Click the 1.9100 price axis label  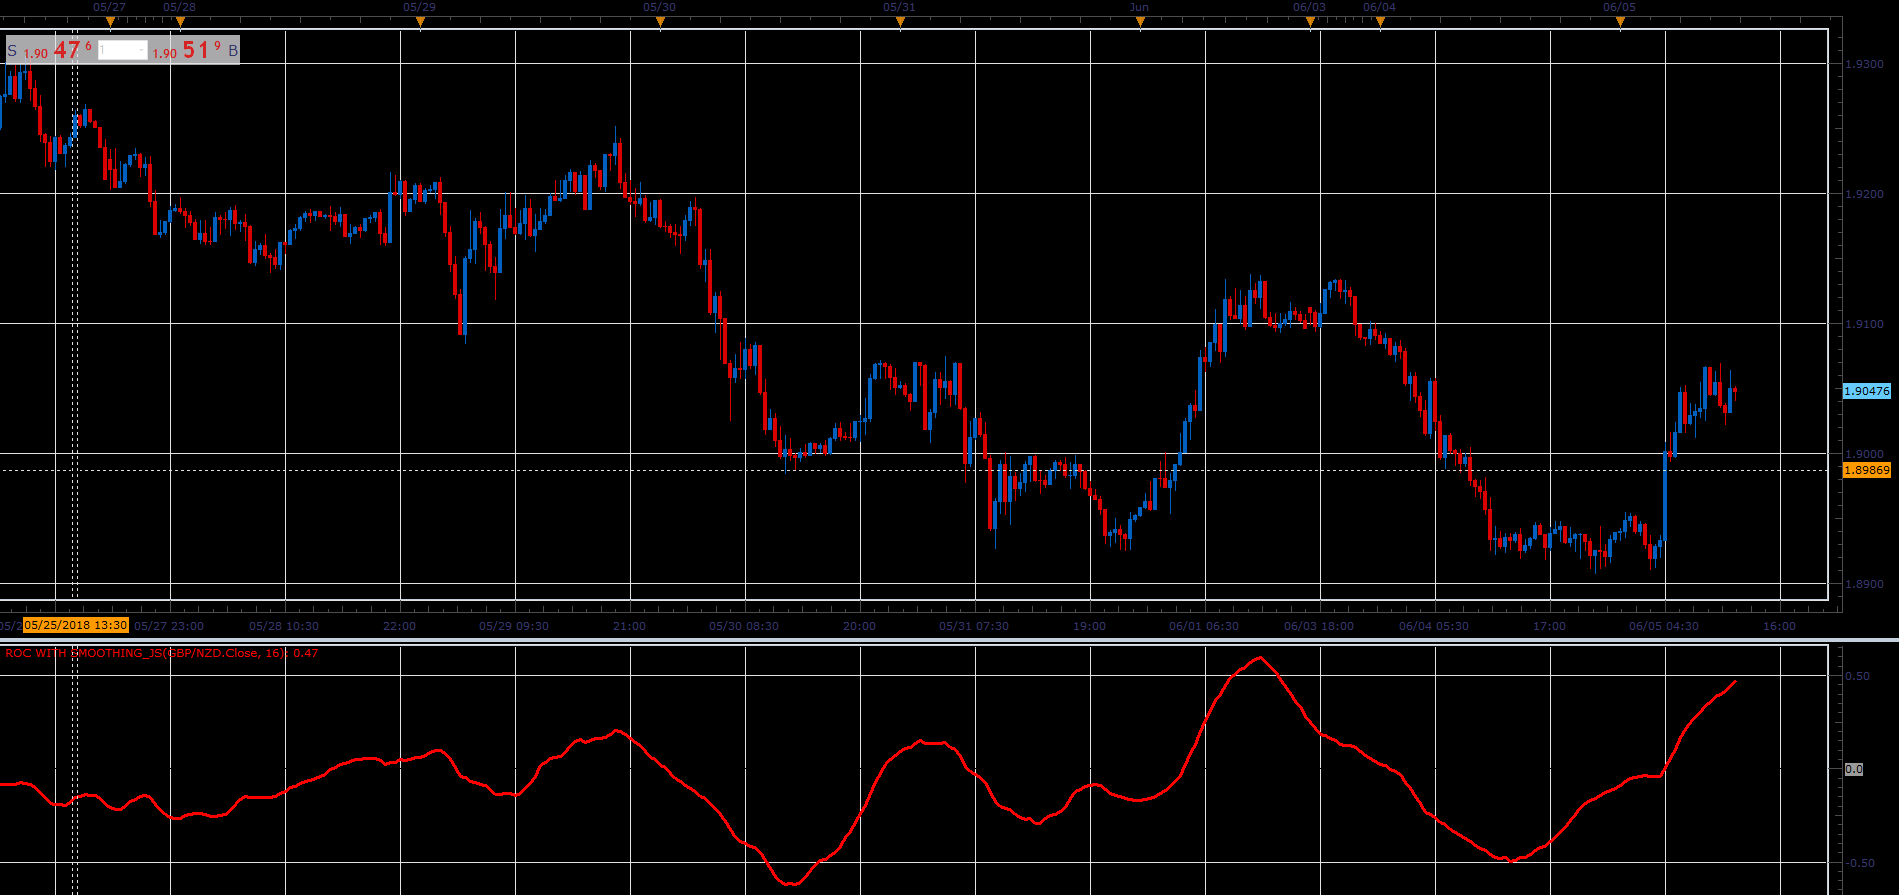click(1863, 324)
